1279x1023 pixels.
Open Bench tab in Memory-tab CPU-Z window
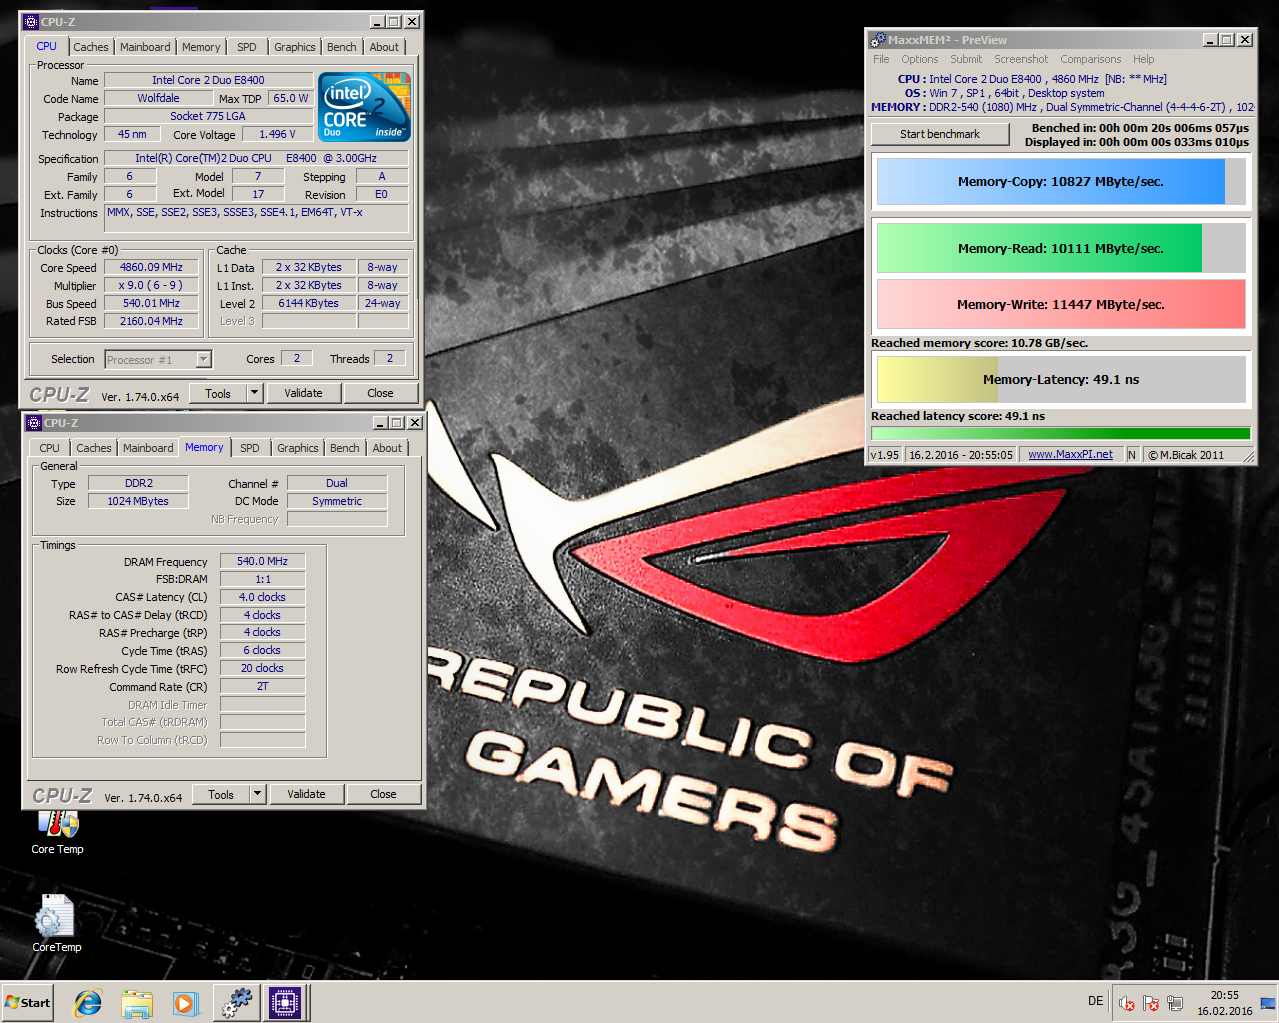click(x=344, y=448)
